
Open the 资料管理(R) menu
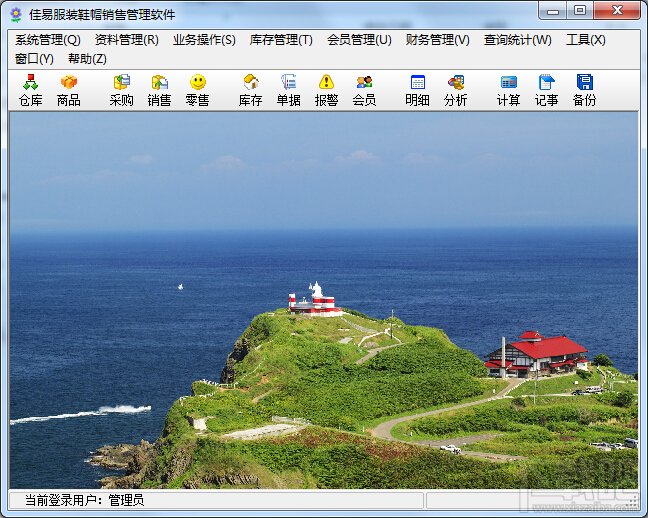coord(126,40)
